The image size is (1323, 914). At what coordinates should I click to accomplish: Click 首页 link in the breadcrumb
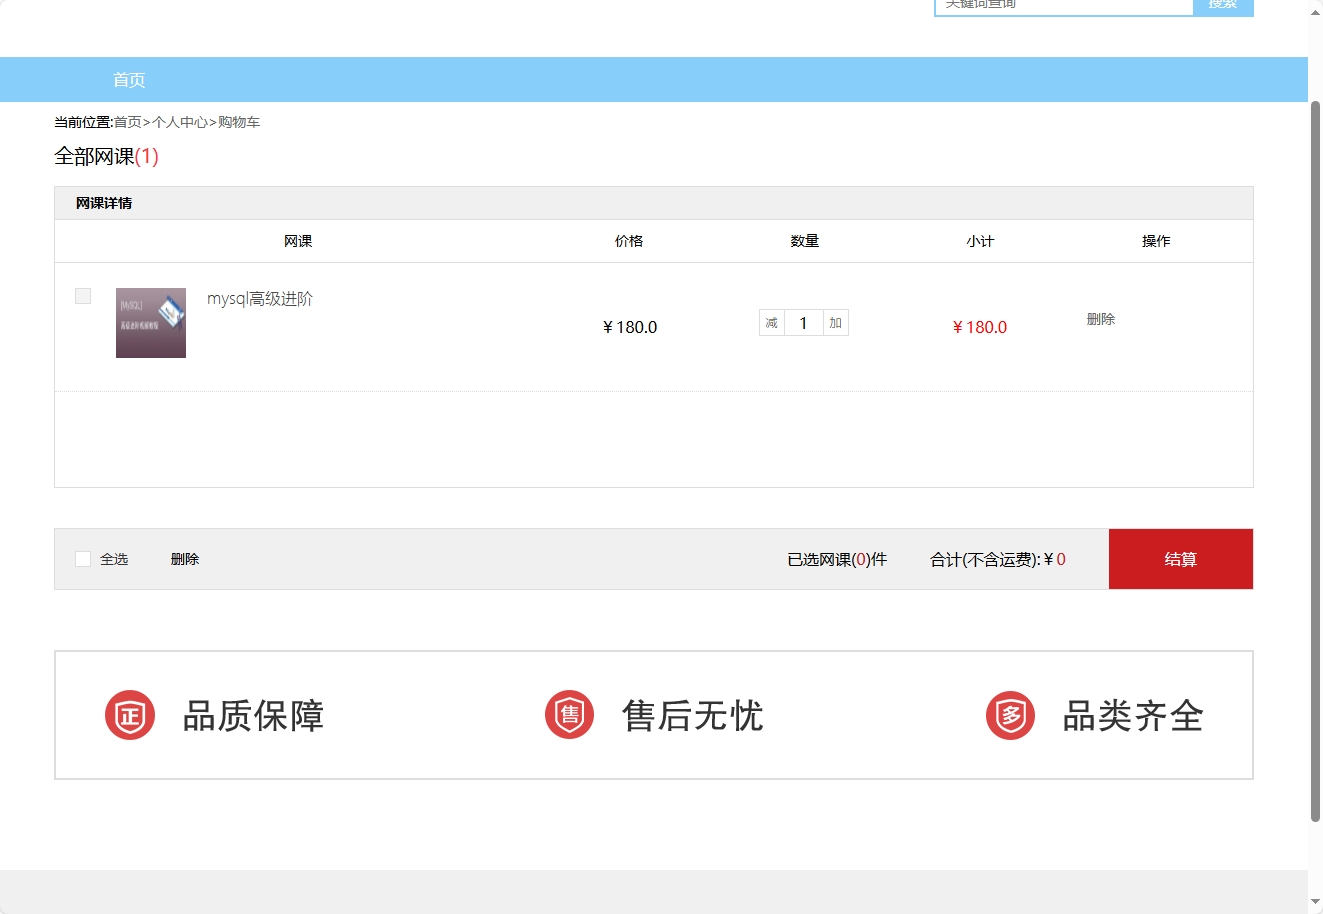point(126,121)
